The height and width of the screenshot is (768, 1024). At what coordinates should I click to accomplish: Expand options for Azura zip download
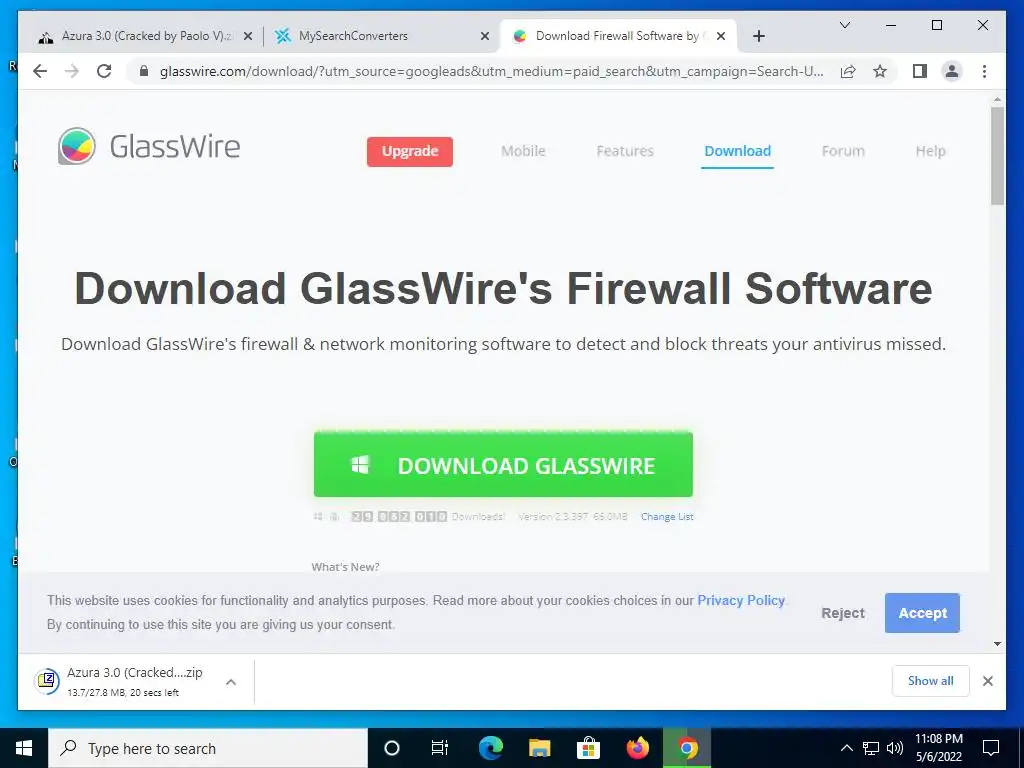[231, 682]
